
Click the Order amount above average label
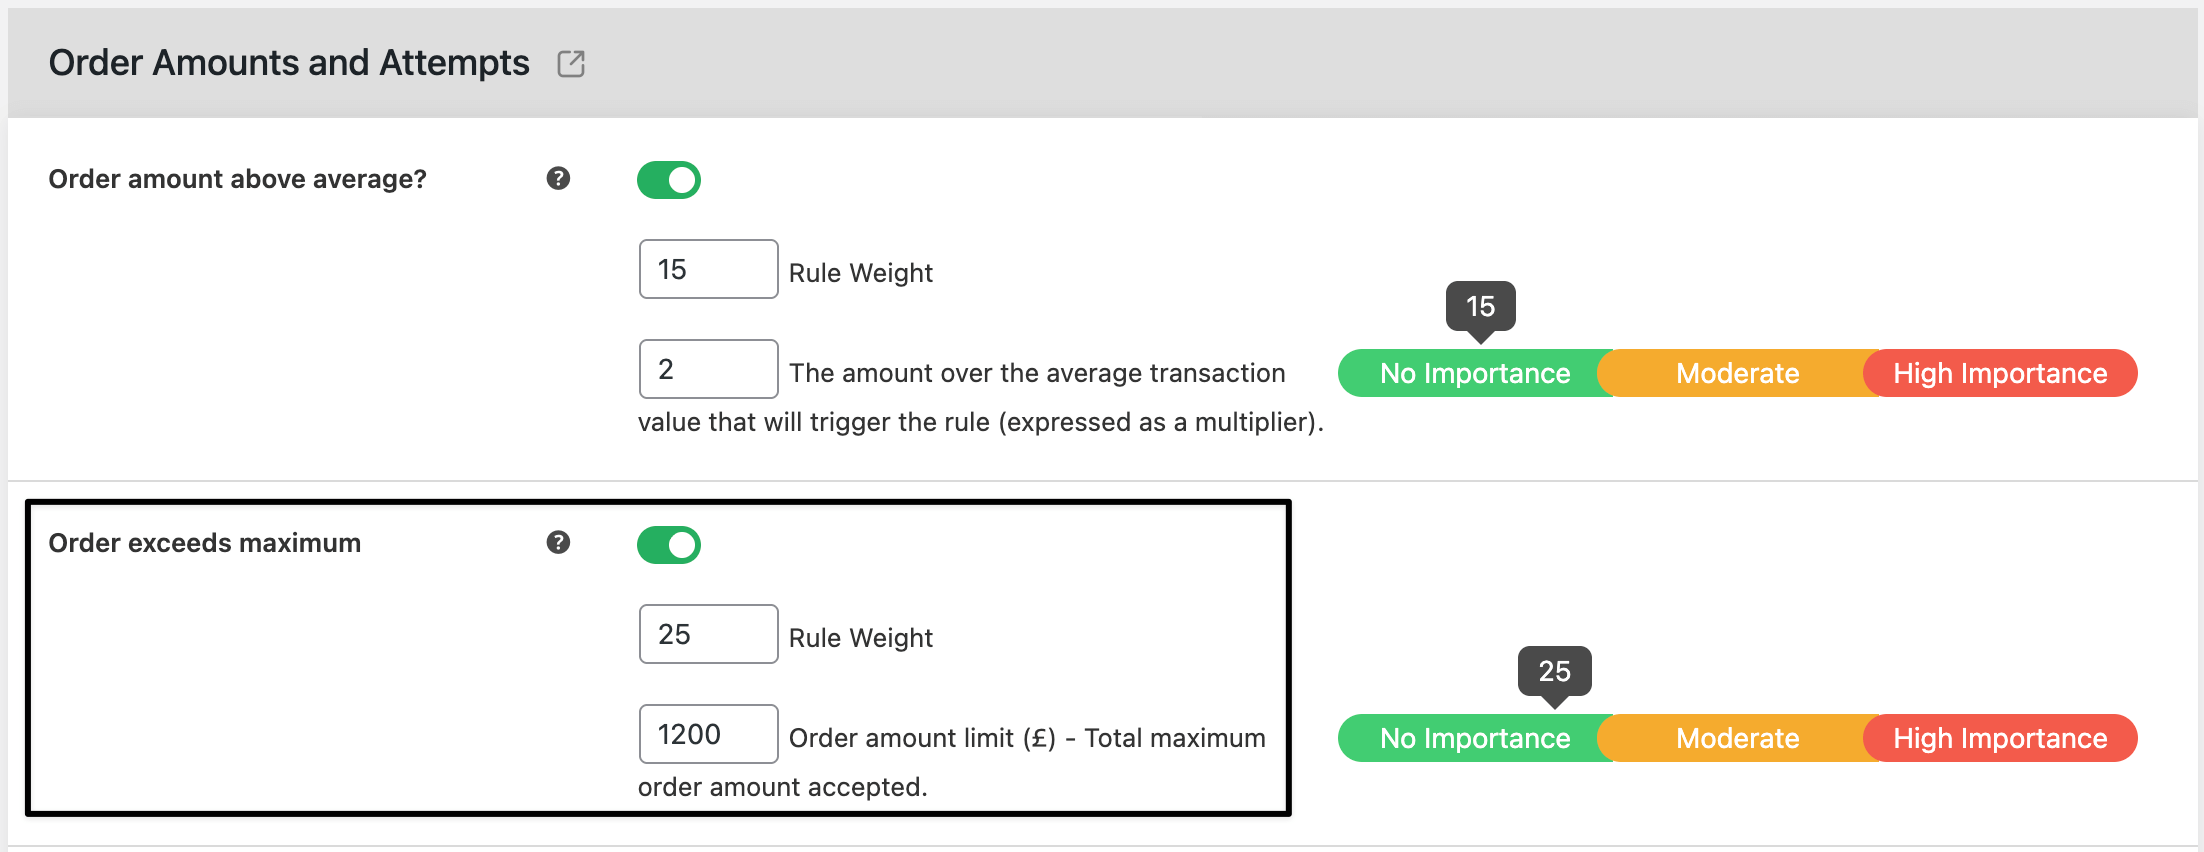coord(238,179)
